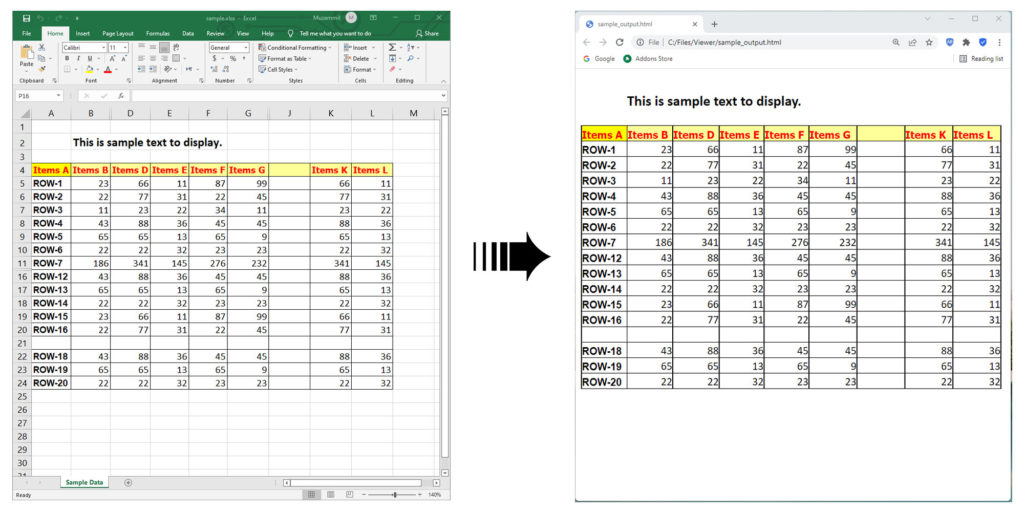Switch to the Insert ribbon tab
Image resolution: width=1024 pixels, height=512 pixels.
point(82,33)
